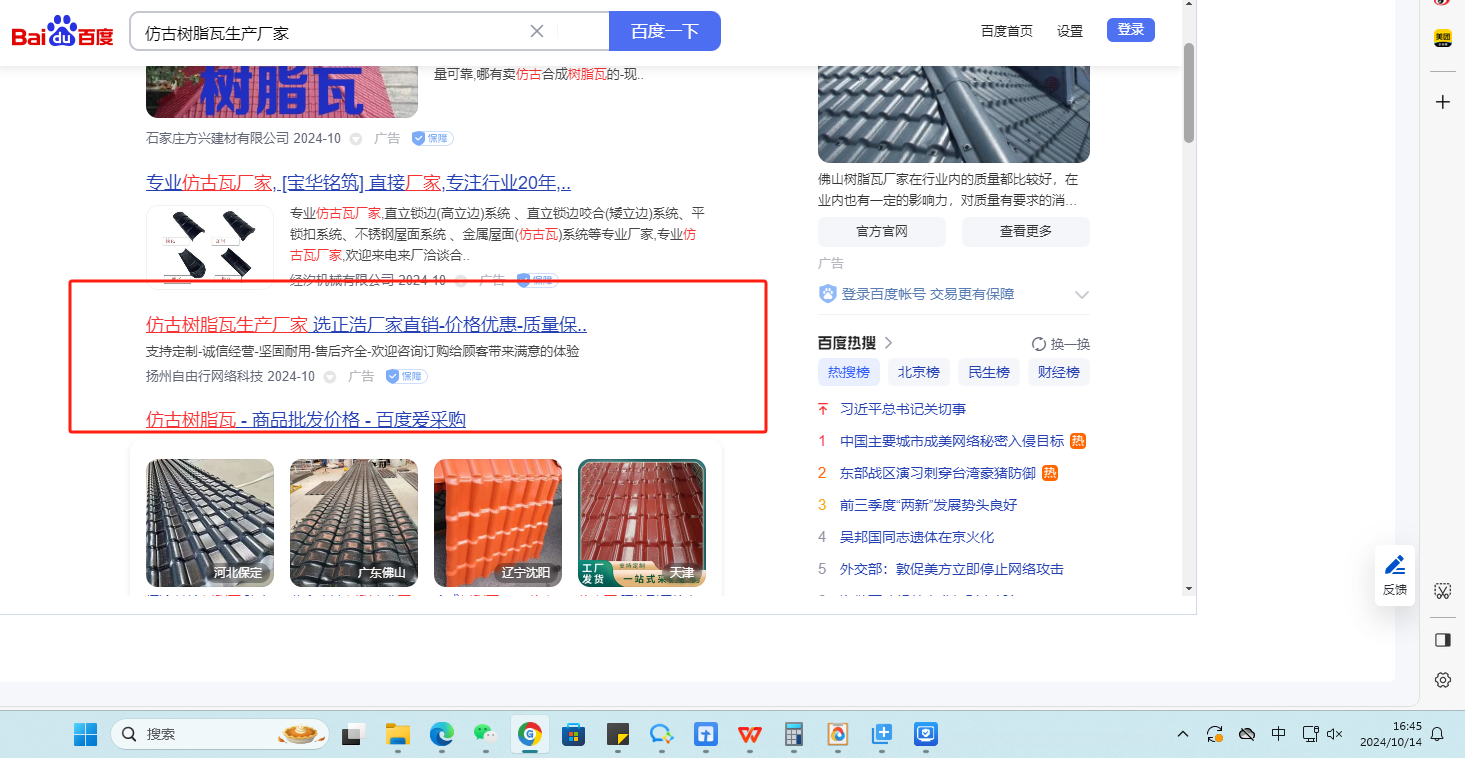The height and width of the screenshot is (758, 1465).
Task: Click the 登录 button
Action: [1131, 30]
